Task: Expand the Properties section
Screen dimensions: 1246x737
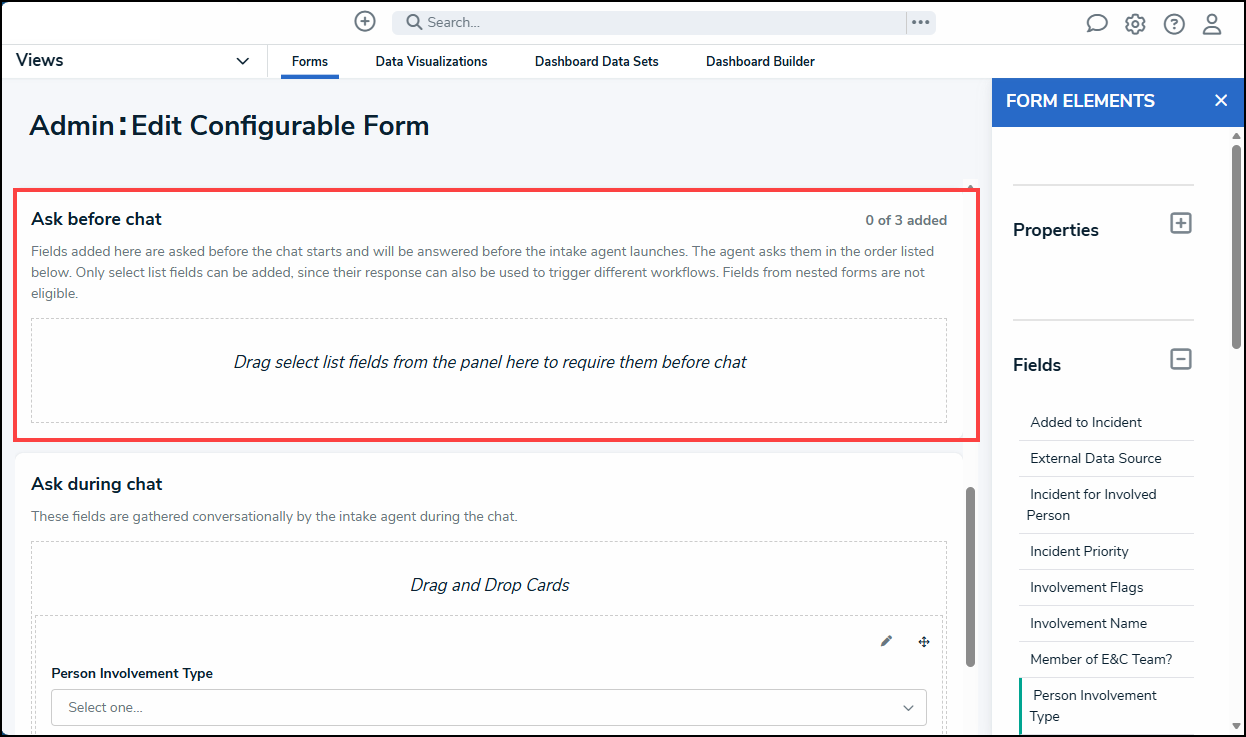Action: tap(1181, 223)
